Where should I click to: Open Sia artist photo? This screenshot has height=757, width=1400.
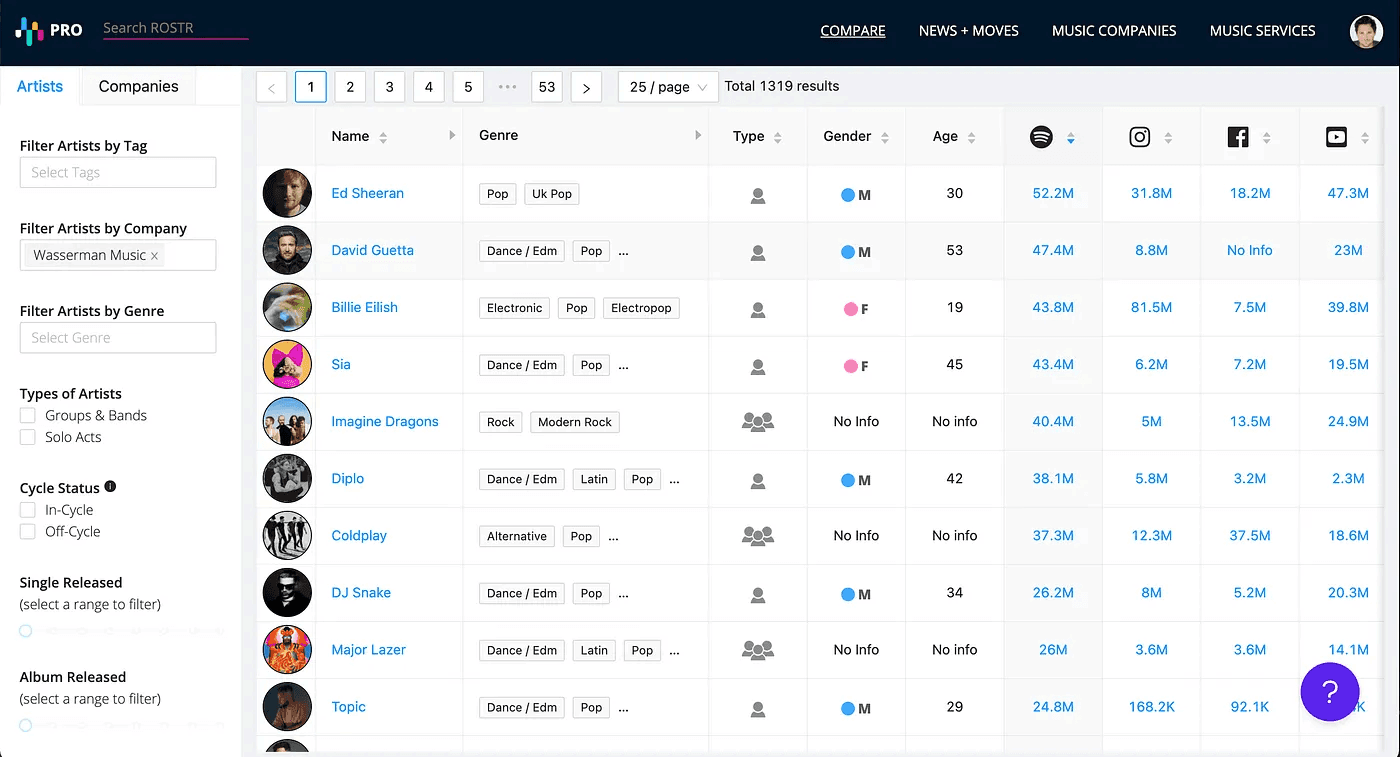(287, 364)
